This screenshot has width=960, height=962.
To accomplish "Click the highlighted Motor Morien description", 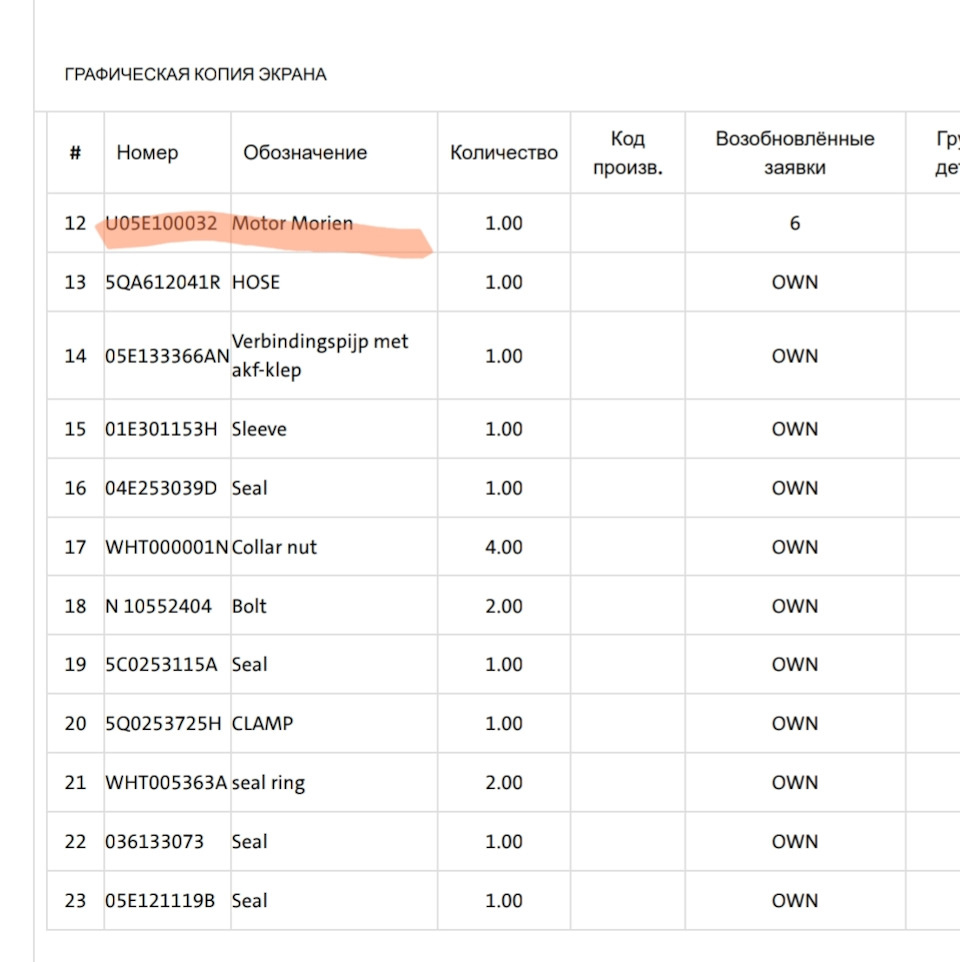I will tap(292, 223).
